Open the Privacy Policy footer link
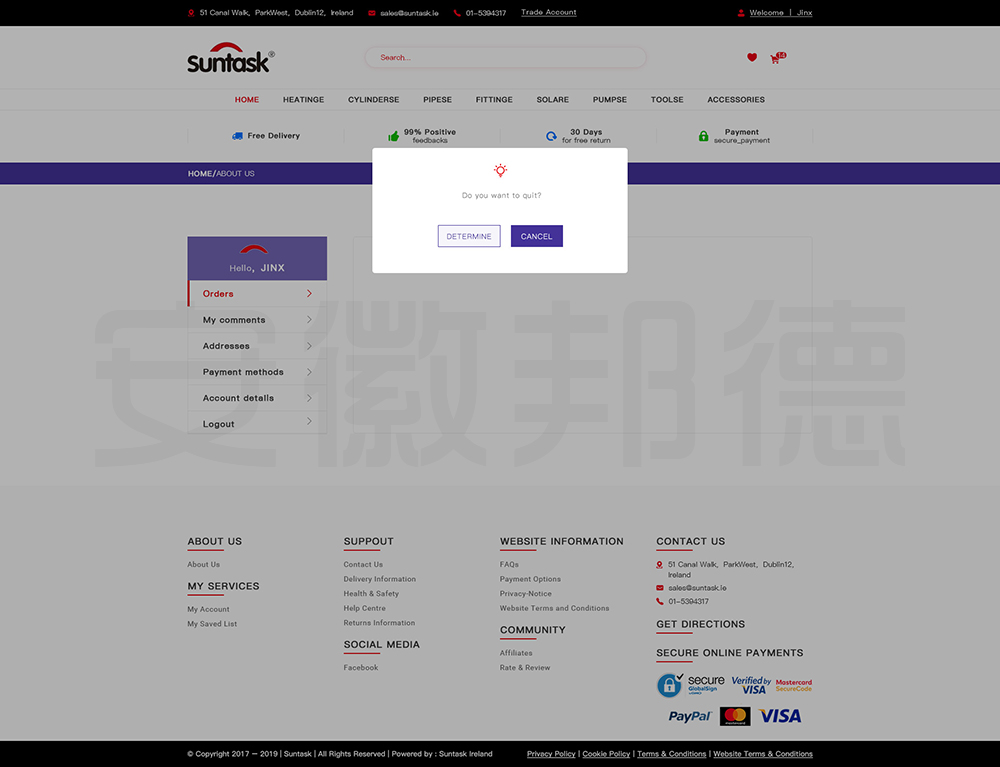Screen dimensions: 1000x767 click(551, 754)
